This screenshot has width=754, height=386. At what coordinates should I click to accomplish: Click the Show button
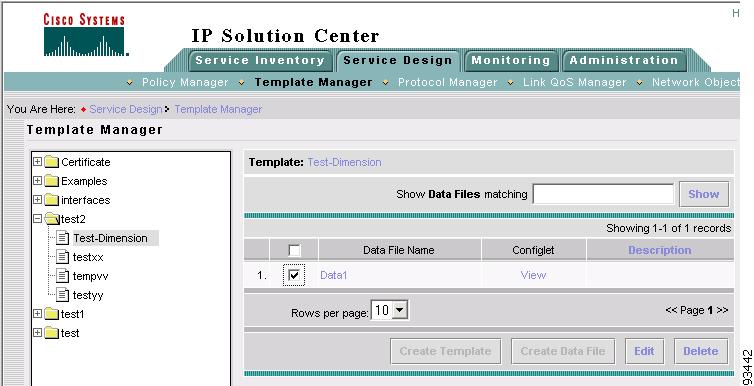tap(704, 194)
